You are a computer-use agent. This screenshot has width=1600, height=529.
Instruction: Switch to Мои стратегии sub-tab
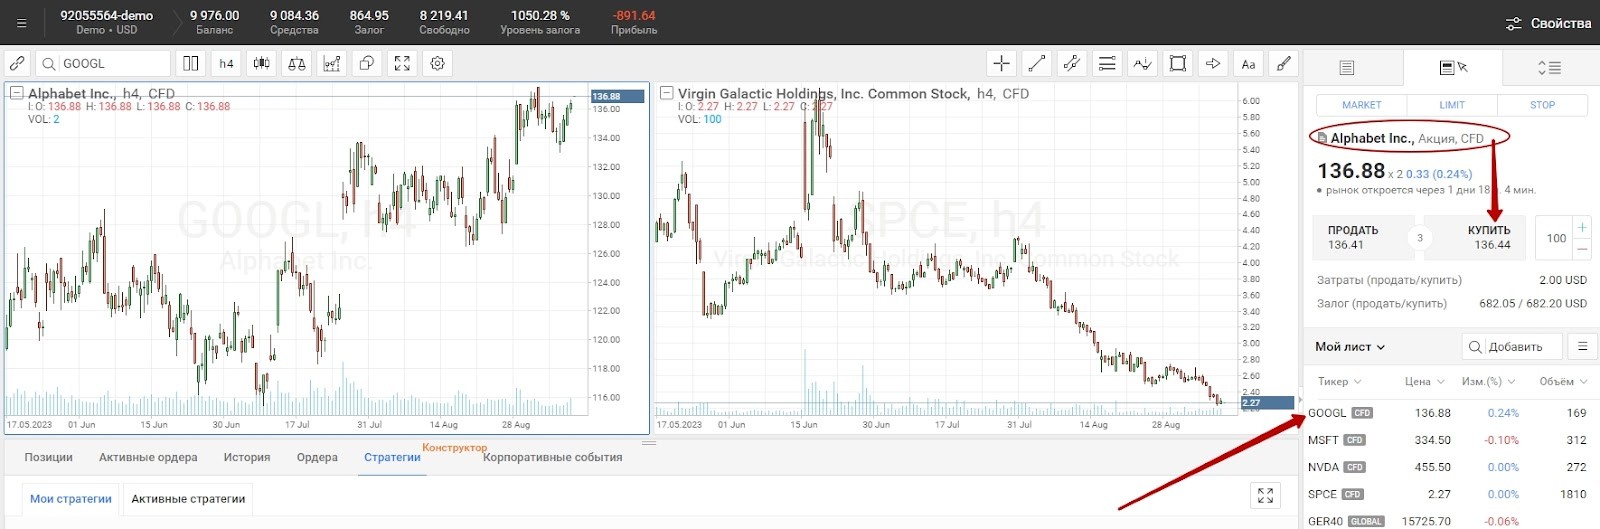point(71,498)
